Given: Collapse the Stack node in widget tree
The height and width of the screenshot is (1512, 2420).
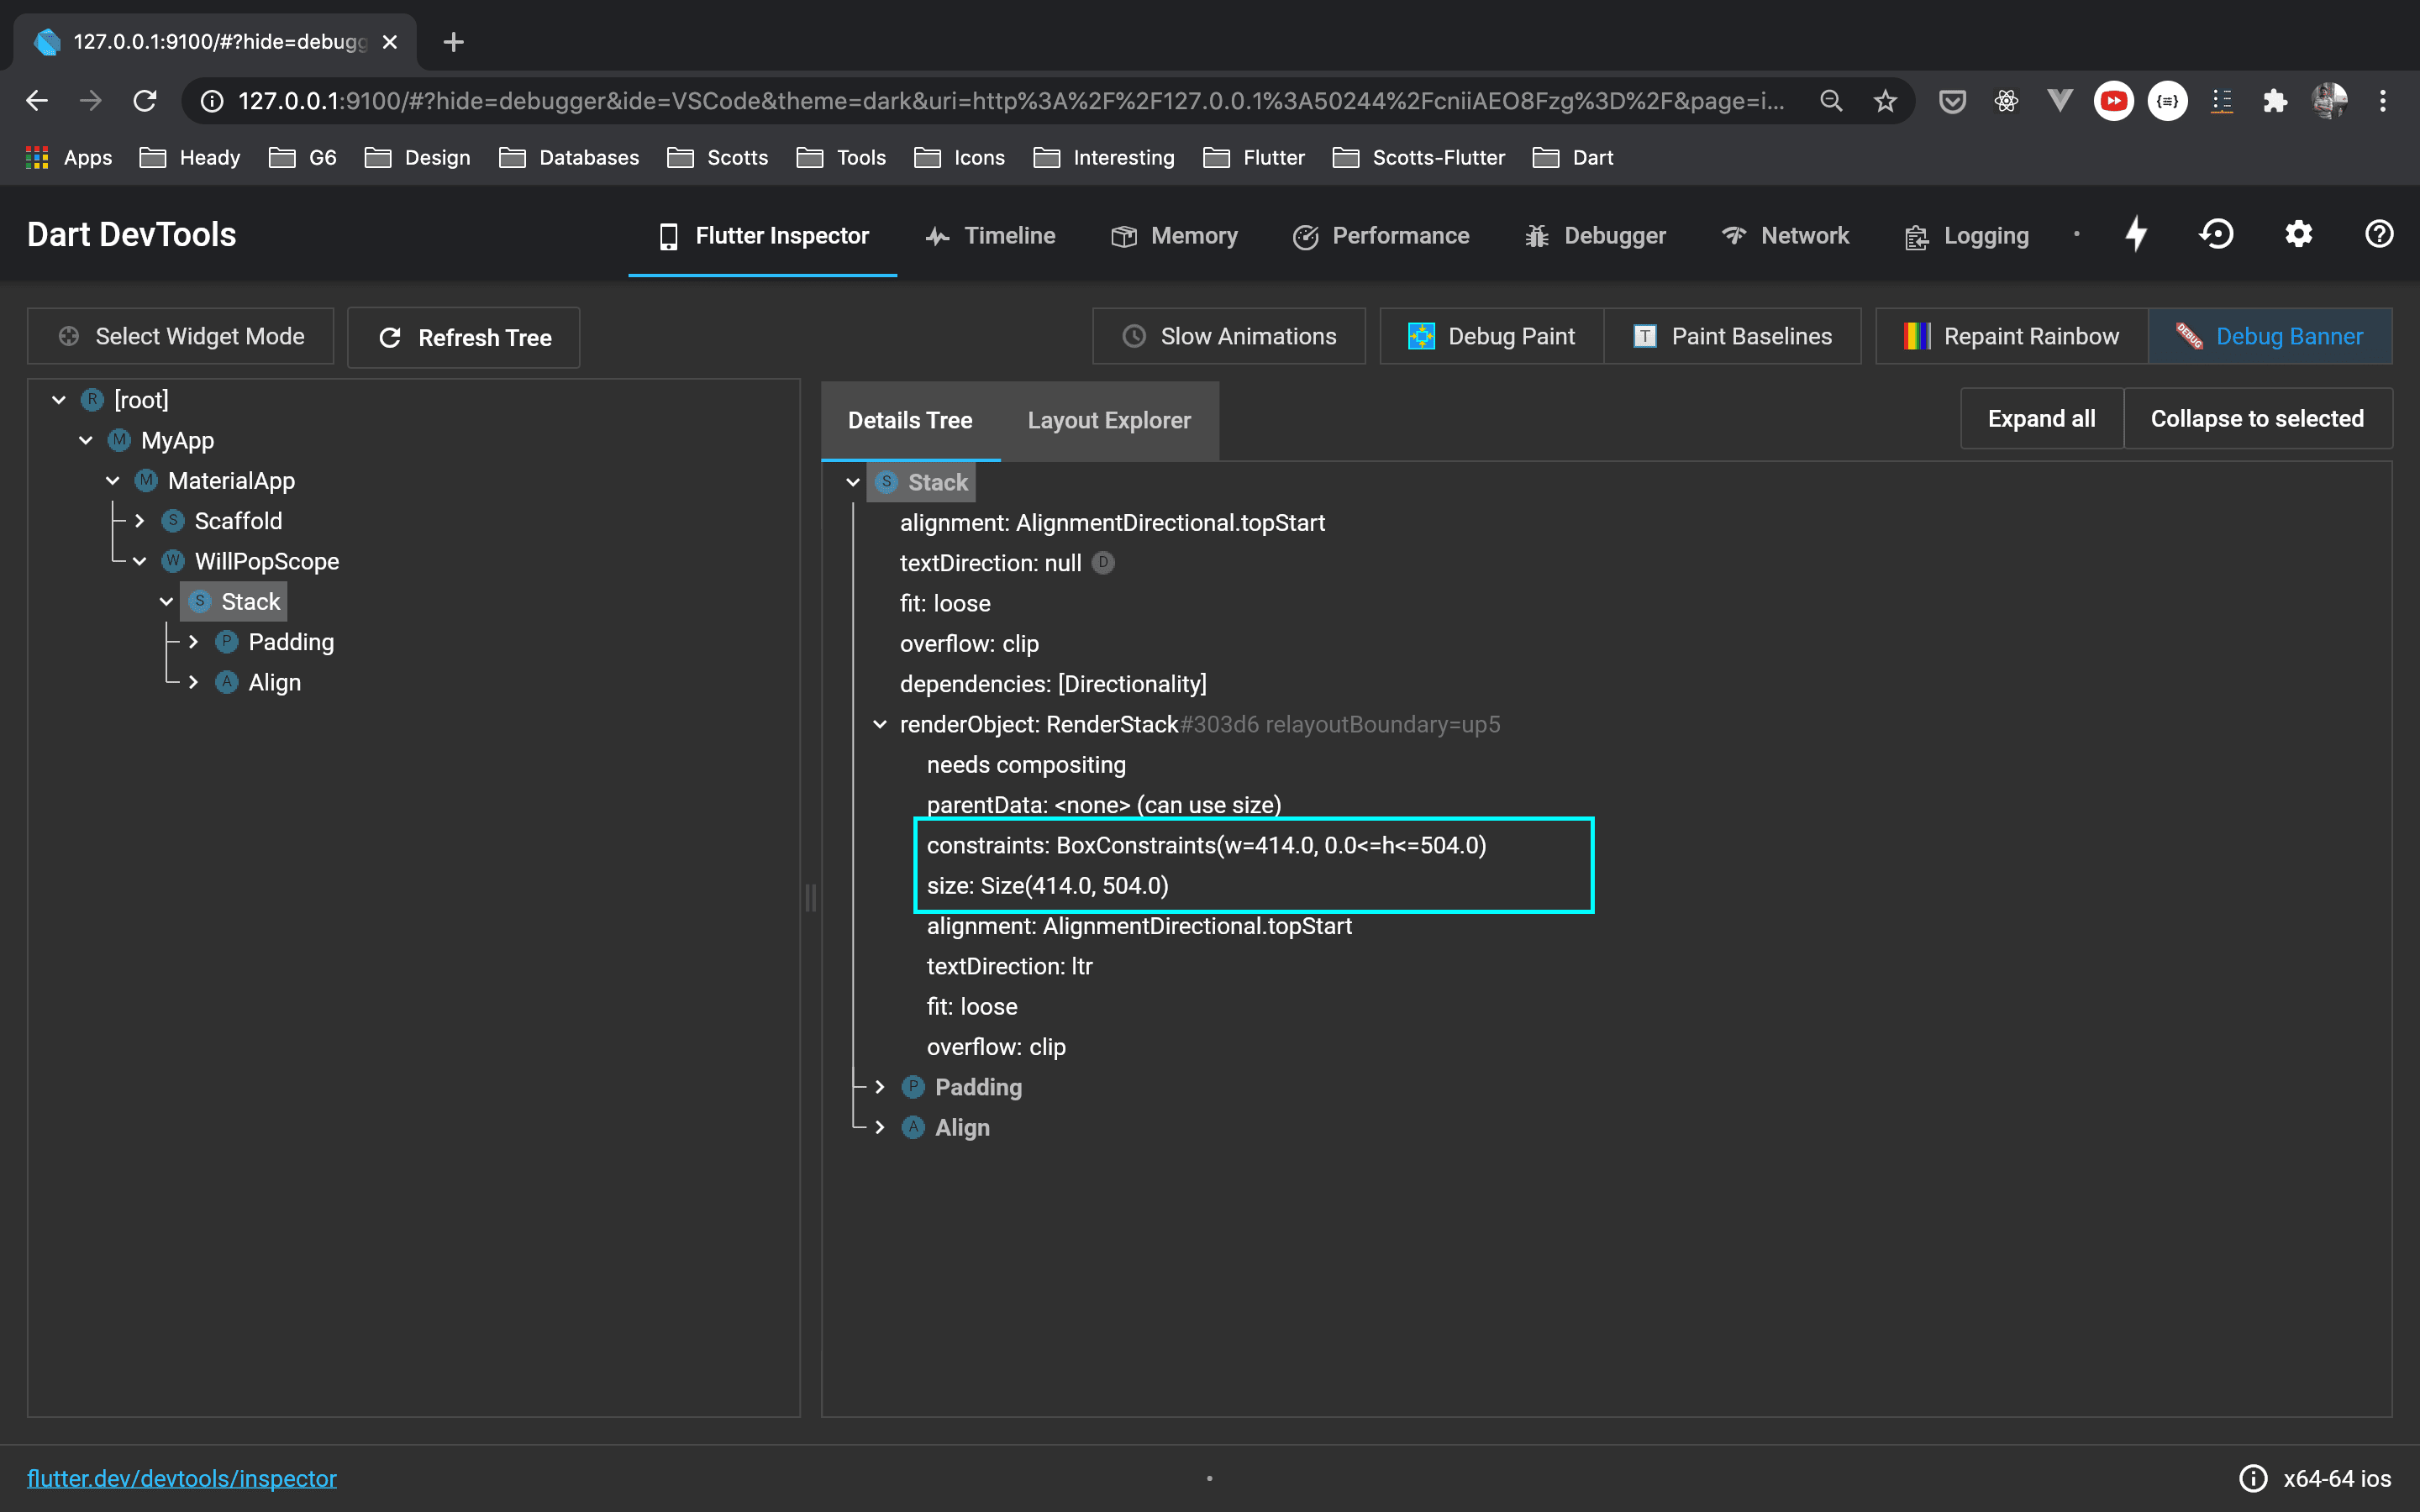Looking at the screenshot, I should (167, 602).
